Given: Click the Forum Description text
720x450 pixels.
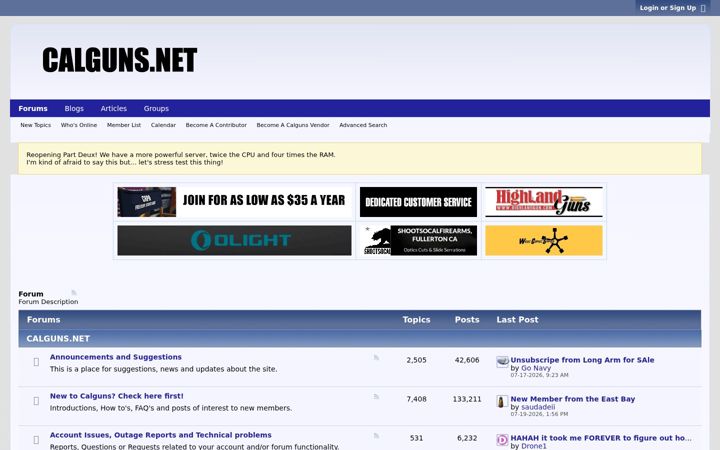Looking at the screenshot, I should 48,302.
